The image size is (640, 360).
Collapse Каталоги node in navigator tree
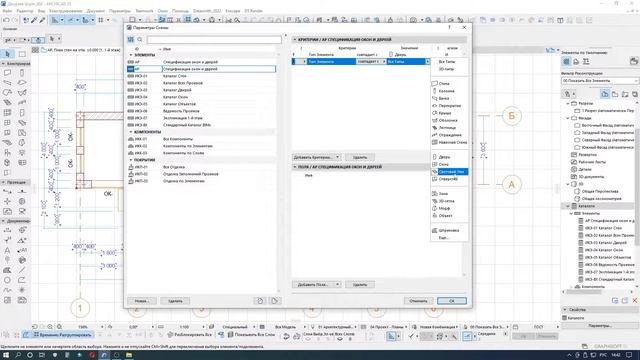pyautogui.click(x=568, y=206)
